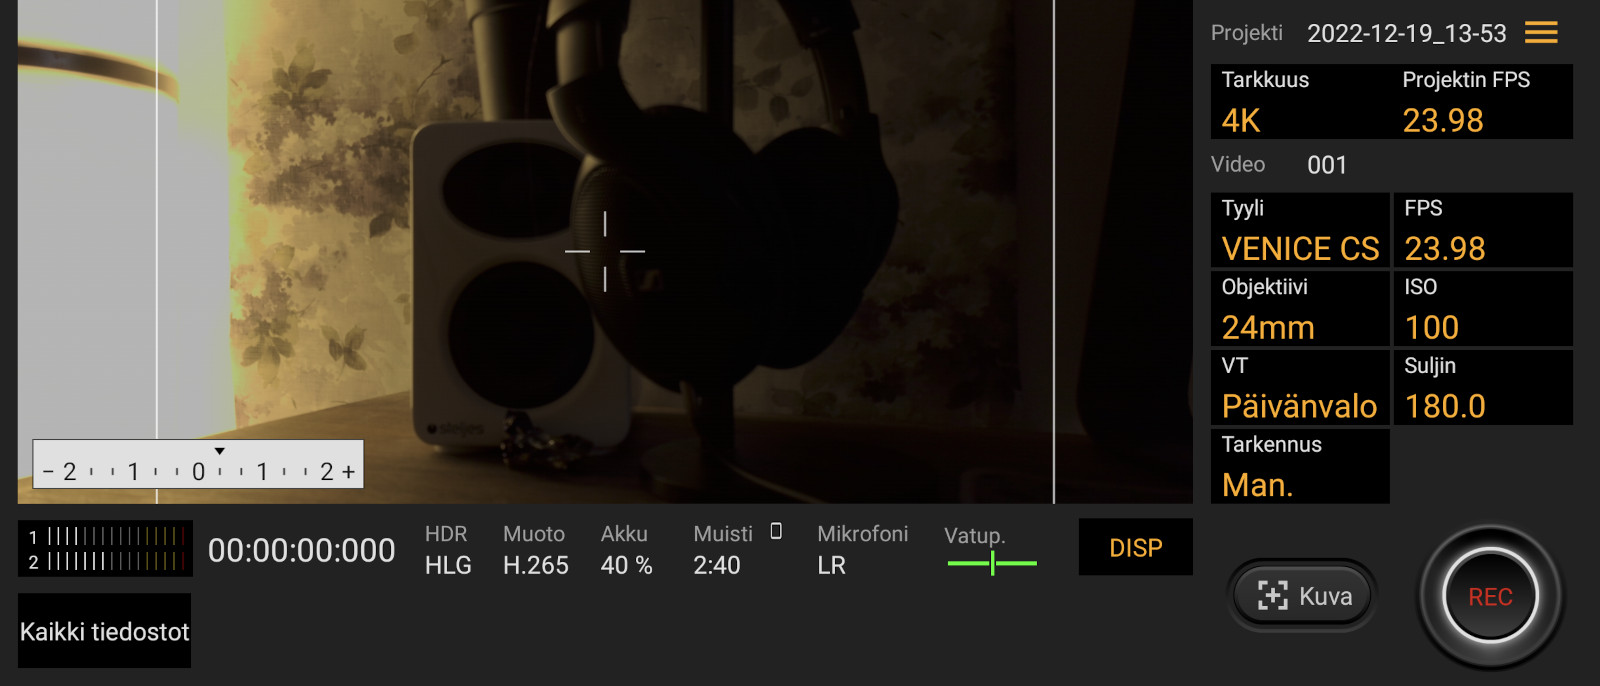Tap the green Vatup. level indicator

992,563
